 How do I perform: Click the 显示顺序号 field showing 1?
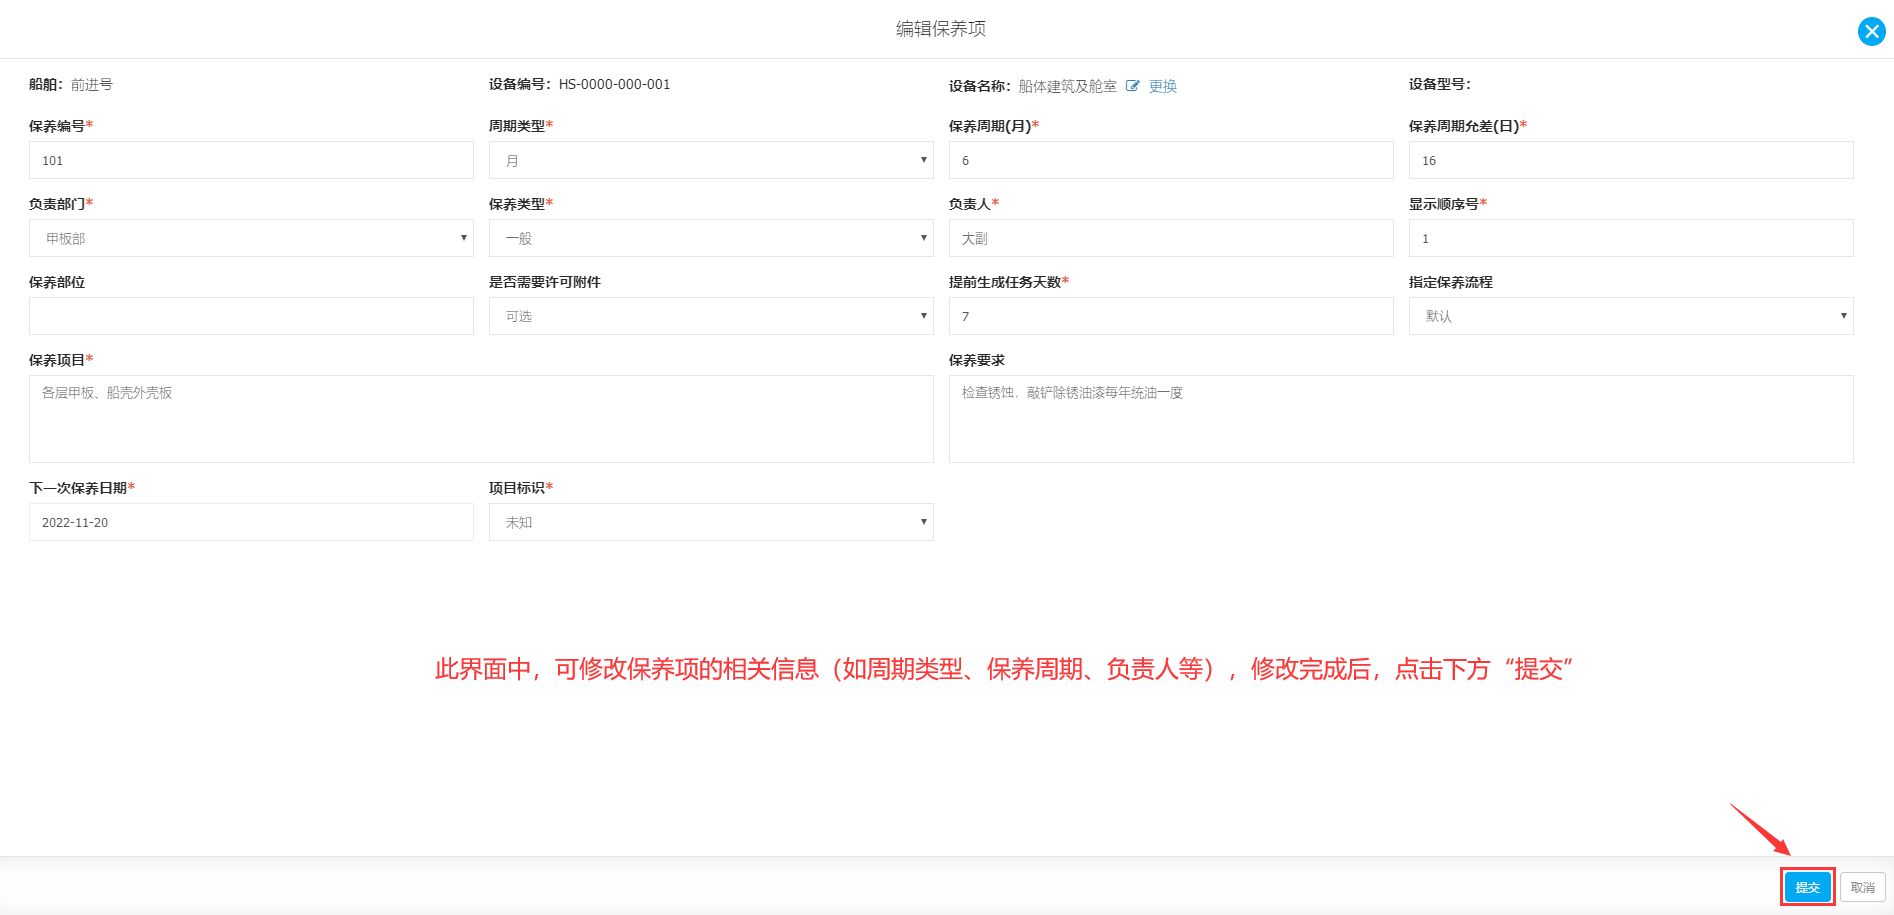[1631, 238]
